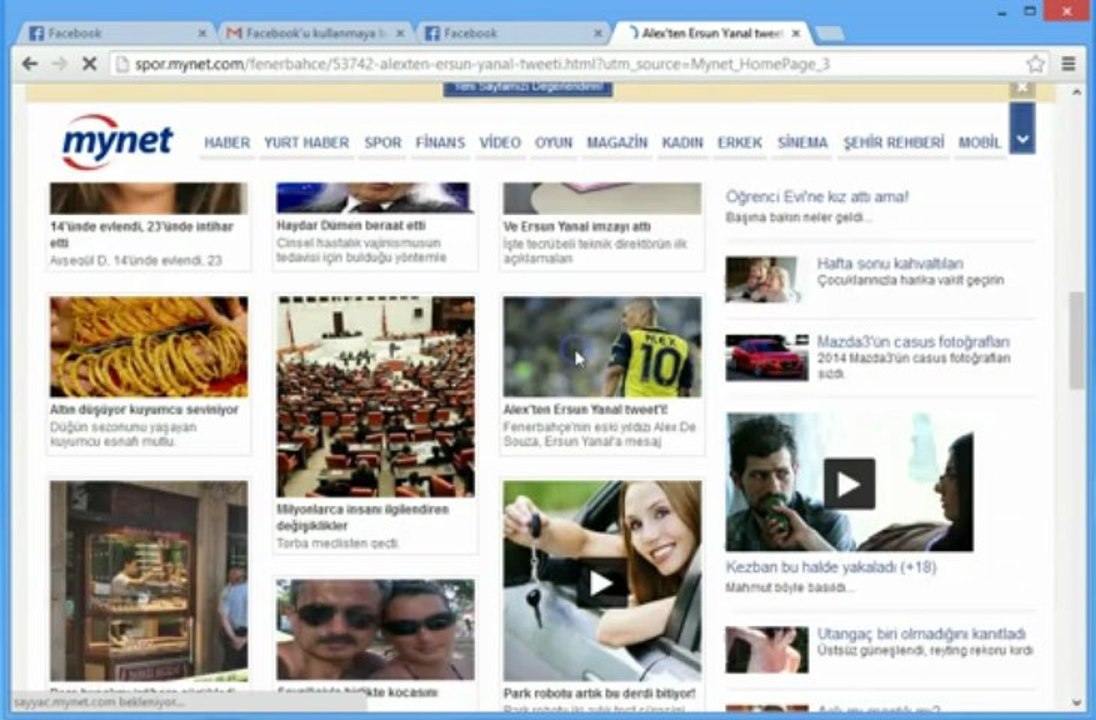Bookmark this page with the star icon
This screenshot has height=720, width=1096.
[x=1035, y=64]
